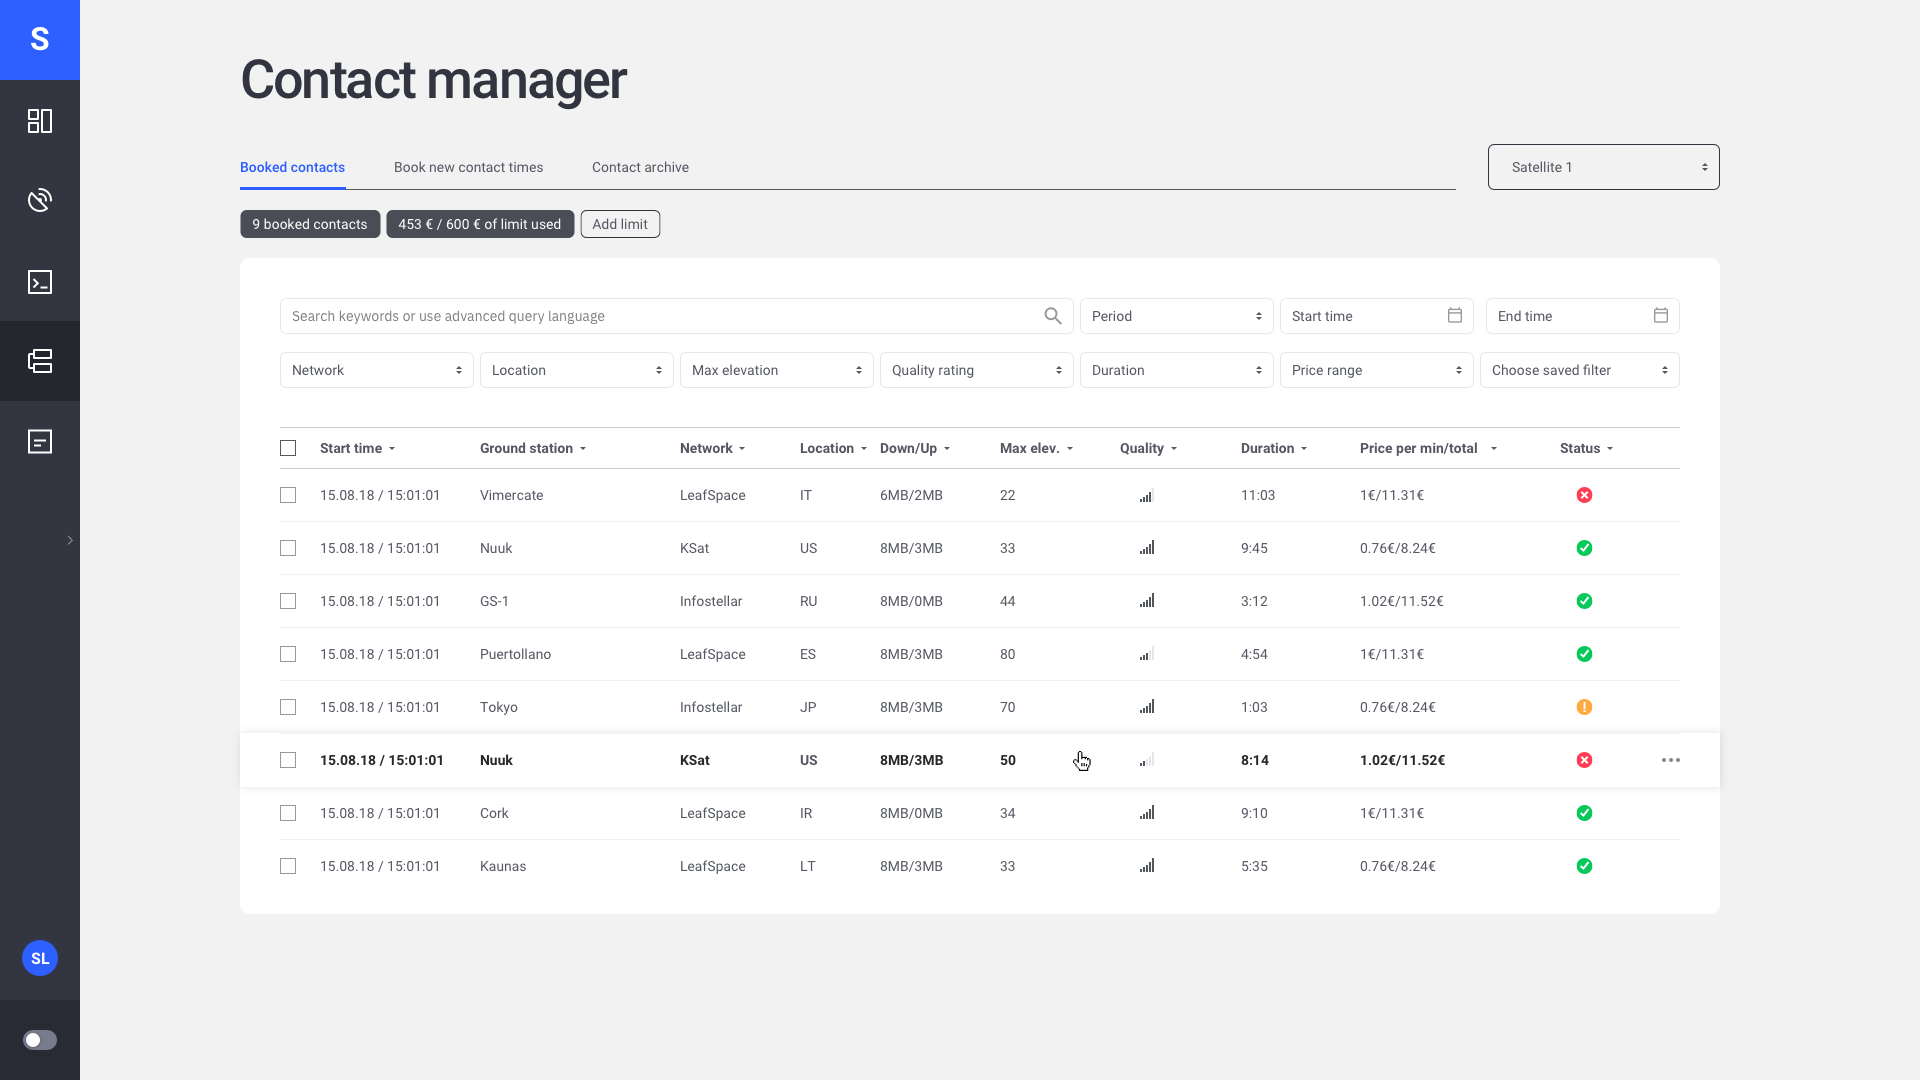Viewport: 1920px width, 1080px height.
Task: Open the Choose saved filter dropdown
Action: point(1579,370)
